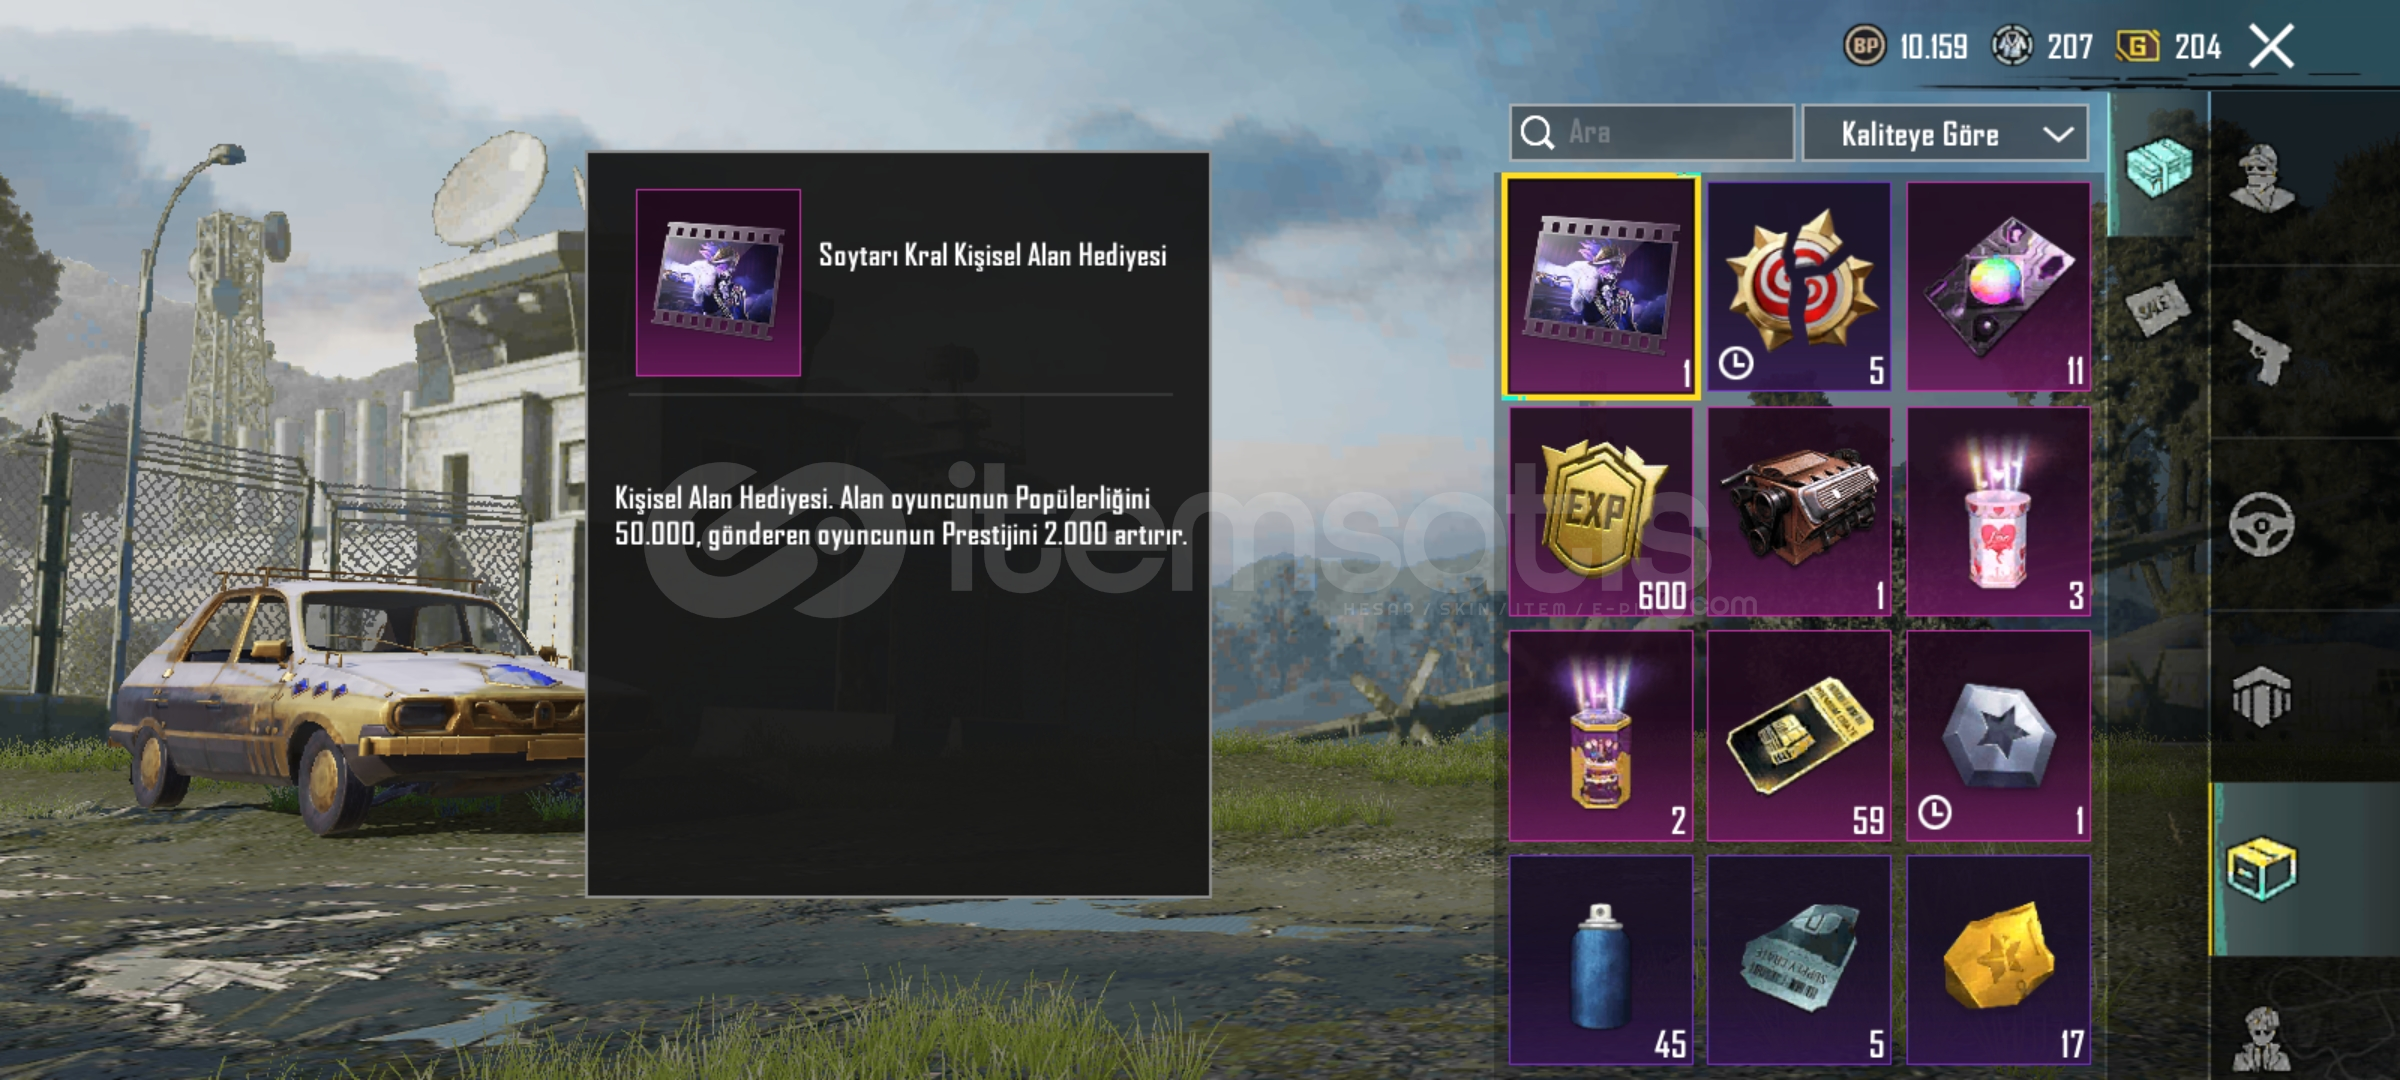Open the yellow crate items tab
The height and width of the screenshot is (1080, 2400).
2262,868
